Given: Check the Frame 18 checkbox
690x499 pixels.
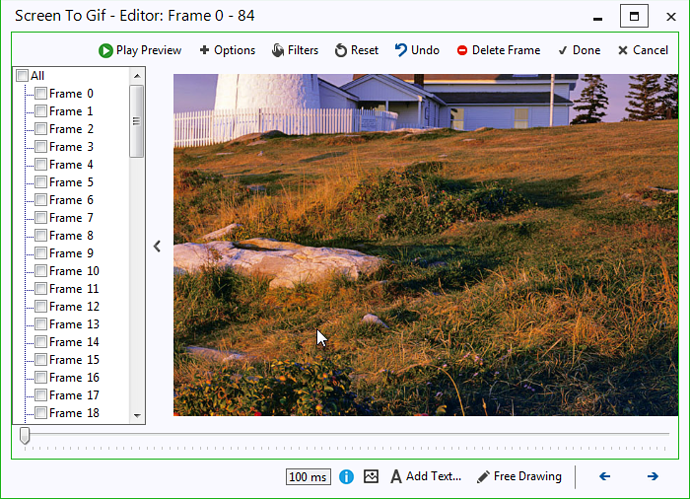Looking at the screenshot, I should click(x=40, y=413).
